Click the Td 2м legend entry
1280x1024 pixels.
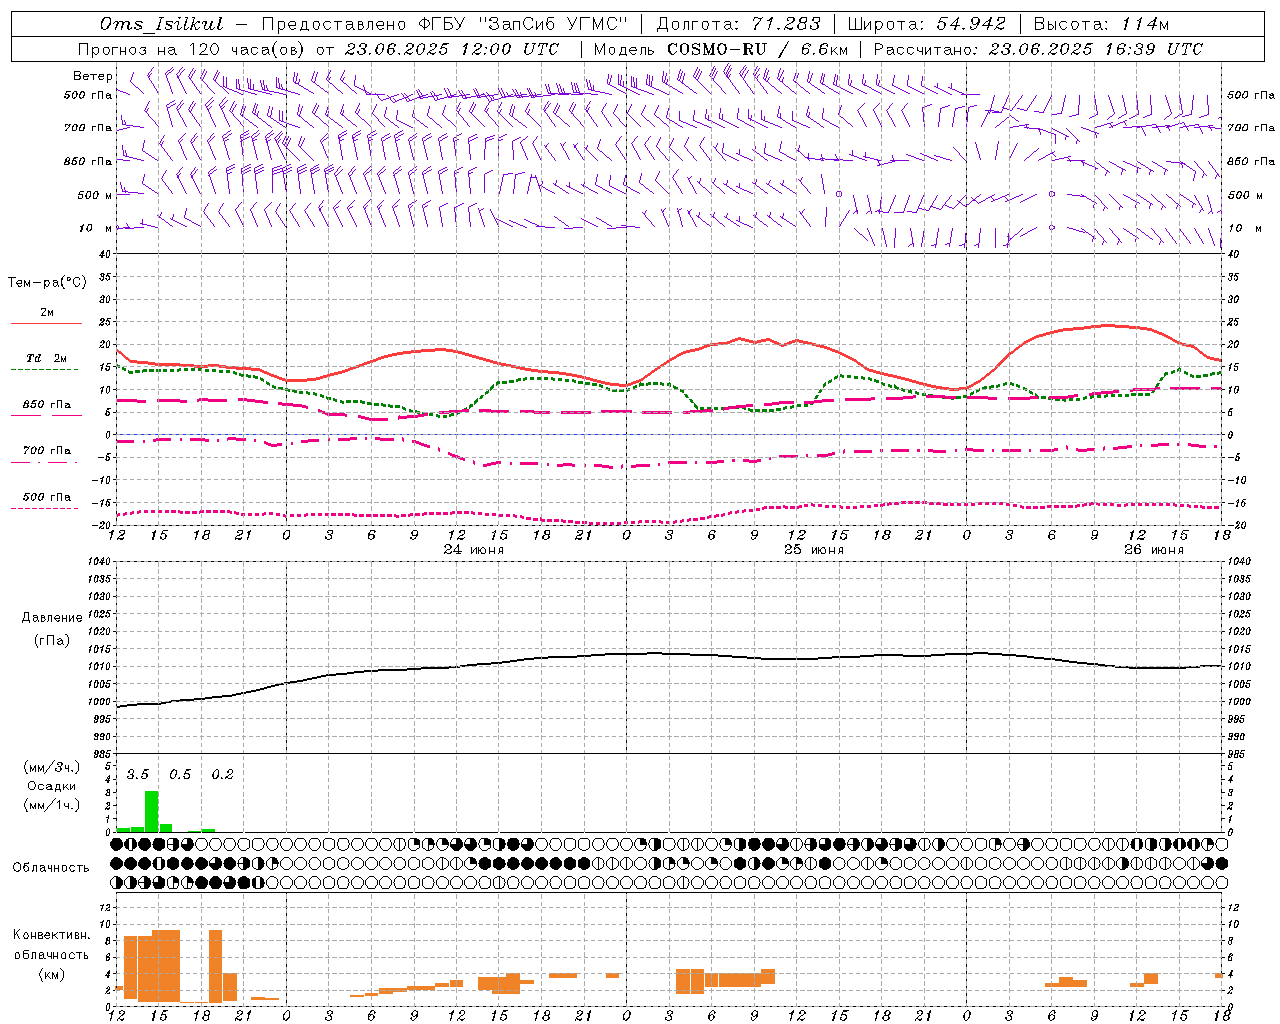point(47,358)
